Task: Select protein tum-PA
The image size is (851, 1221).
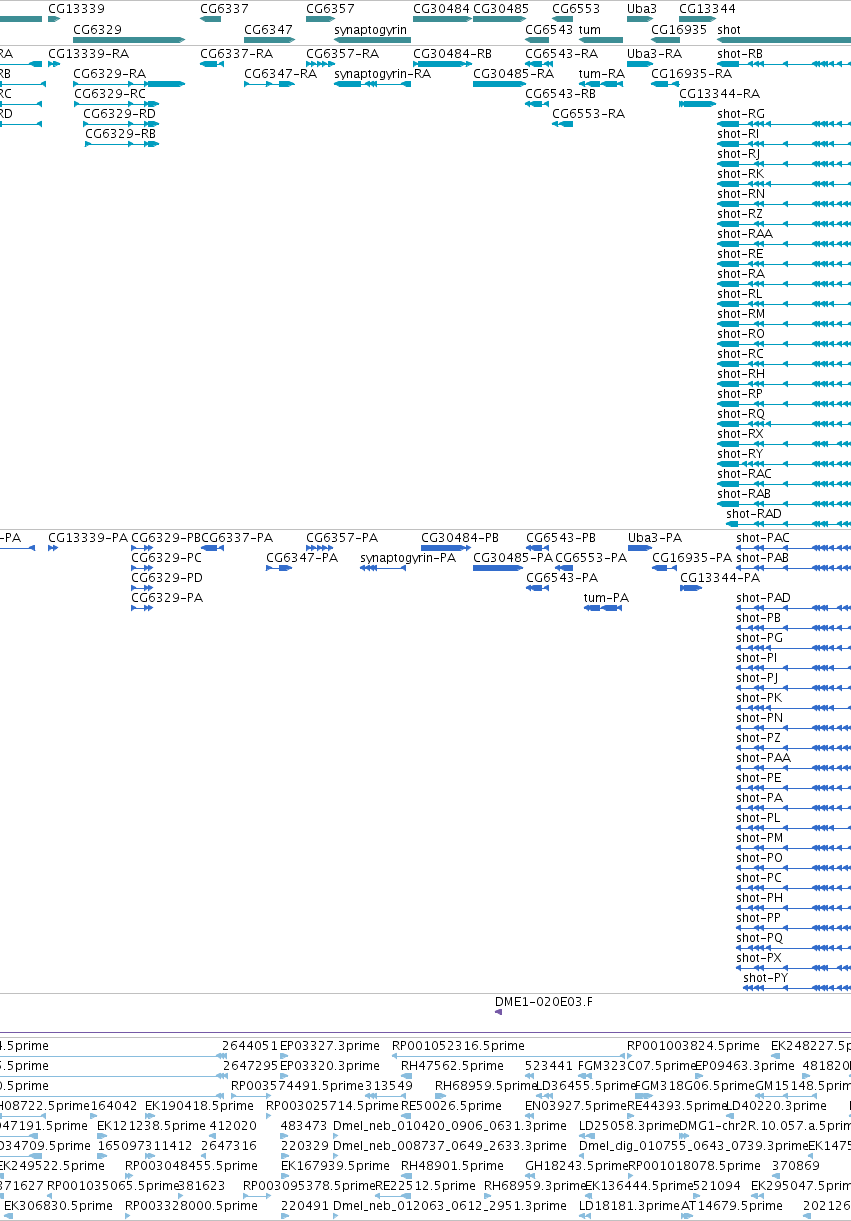Action: 607,598
